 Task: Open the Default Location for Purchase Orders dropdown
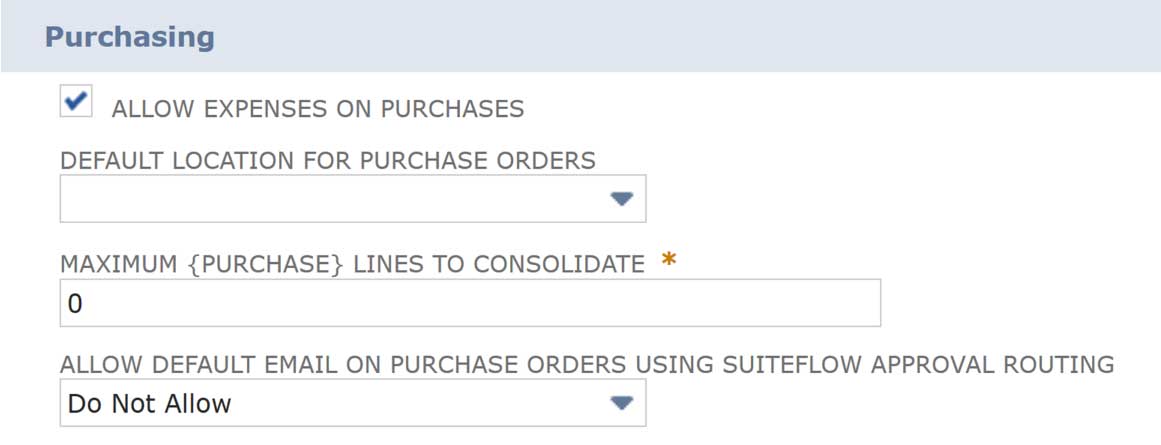[x=352, y=199]
